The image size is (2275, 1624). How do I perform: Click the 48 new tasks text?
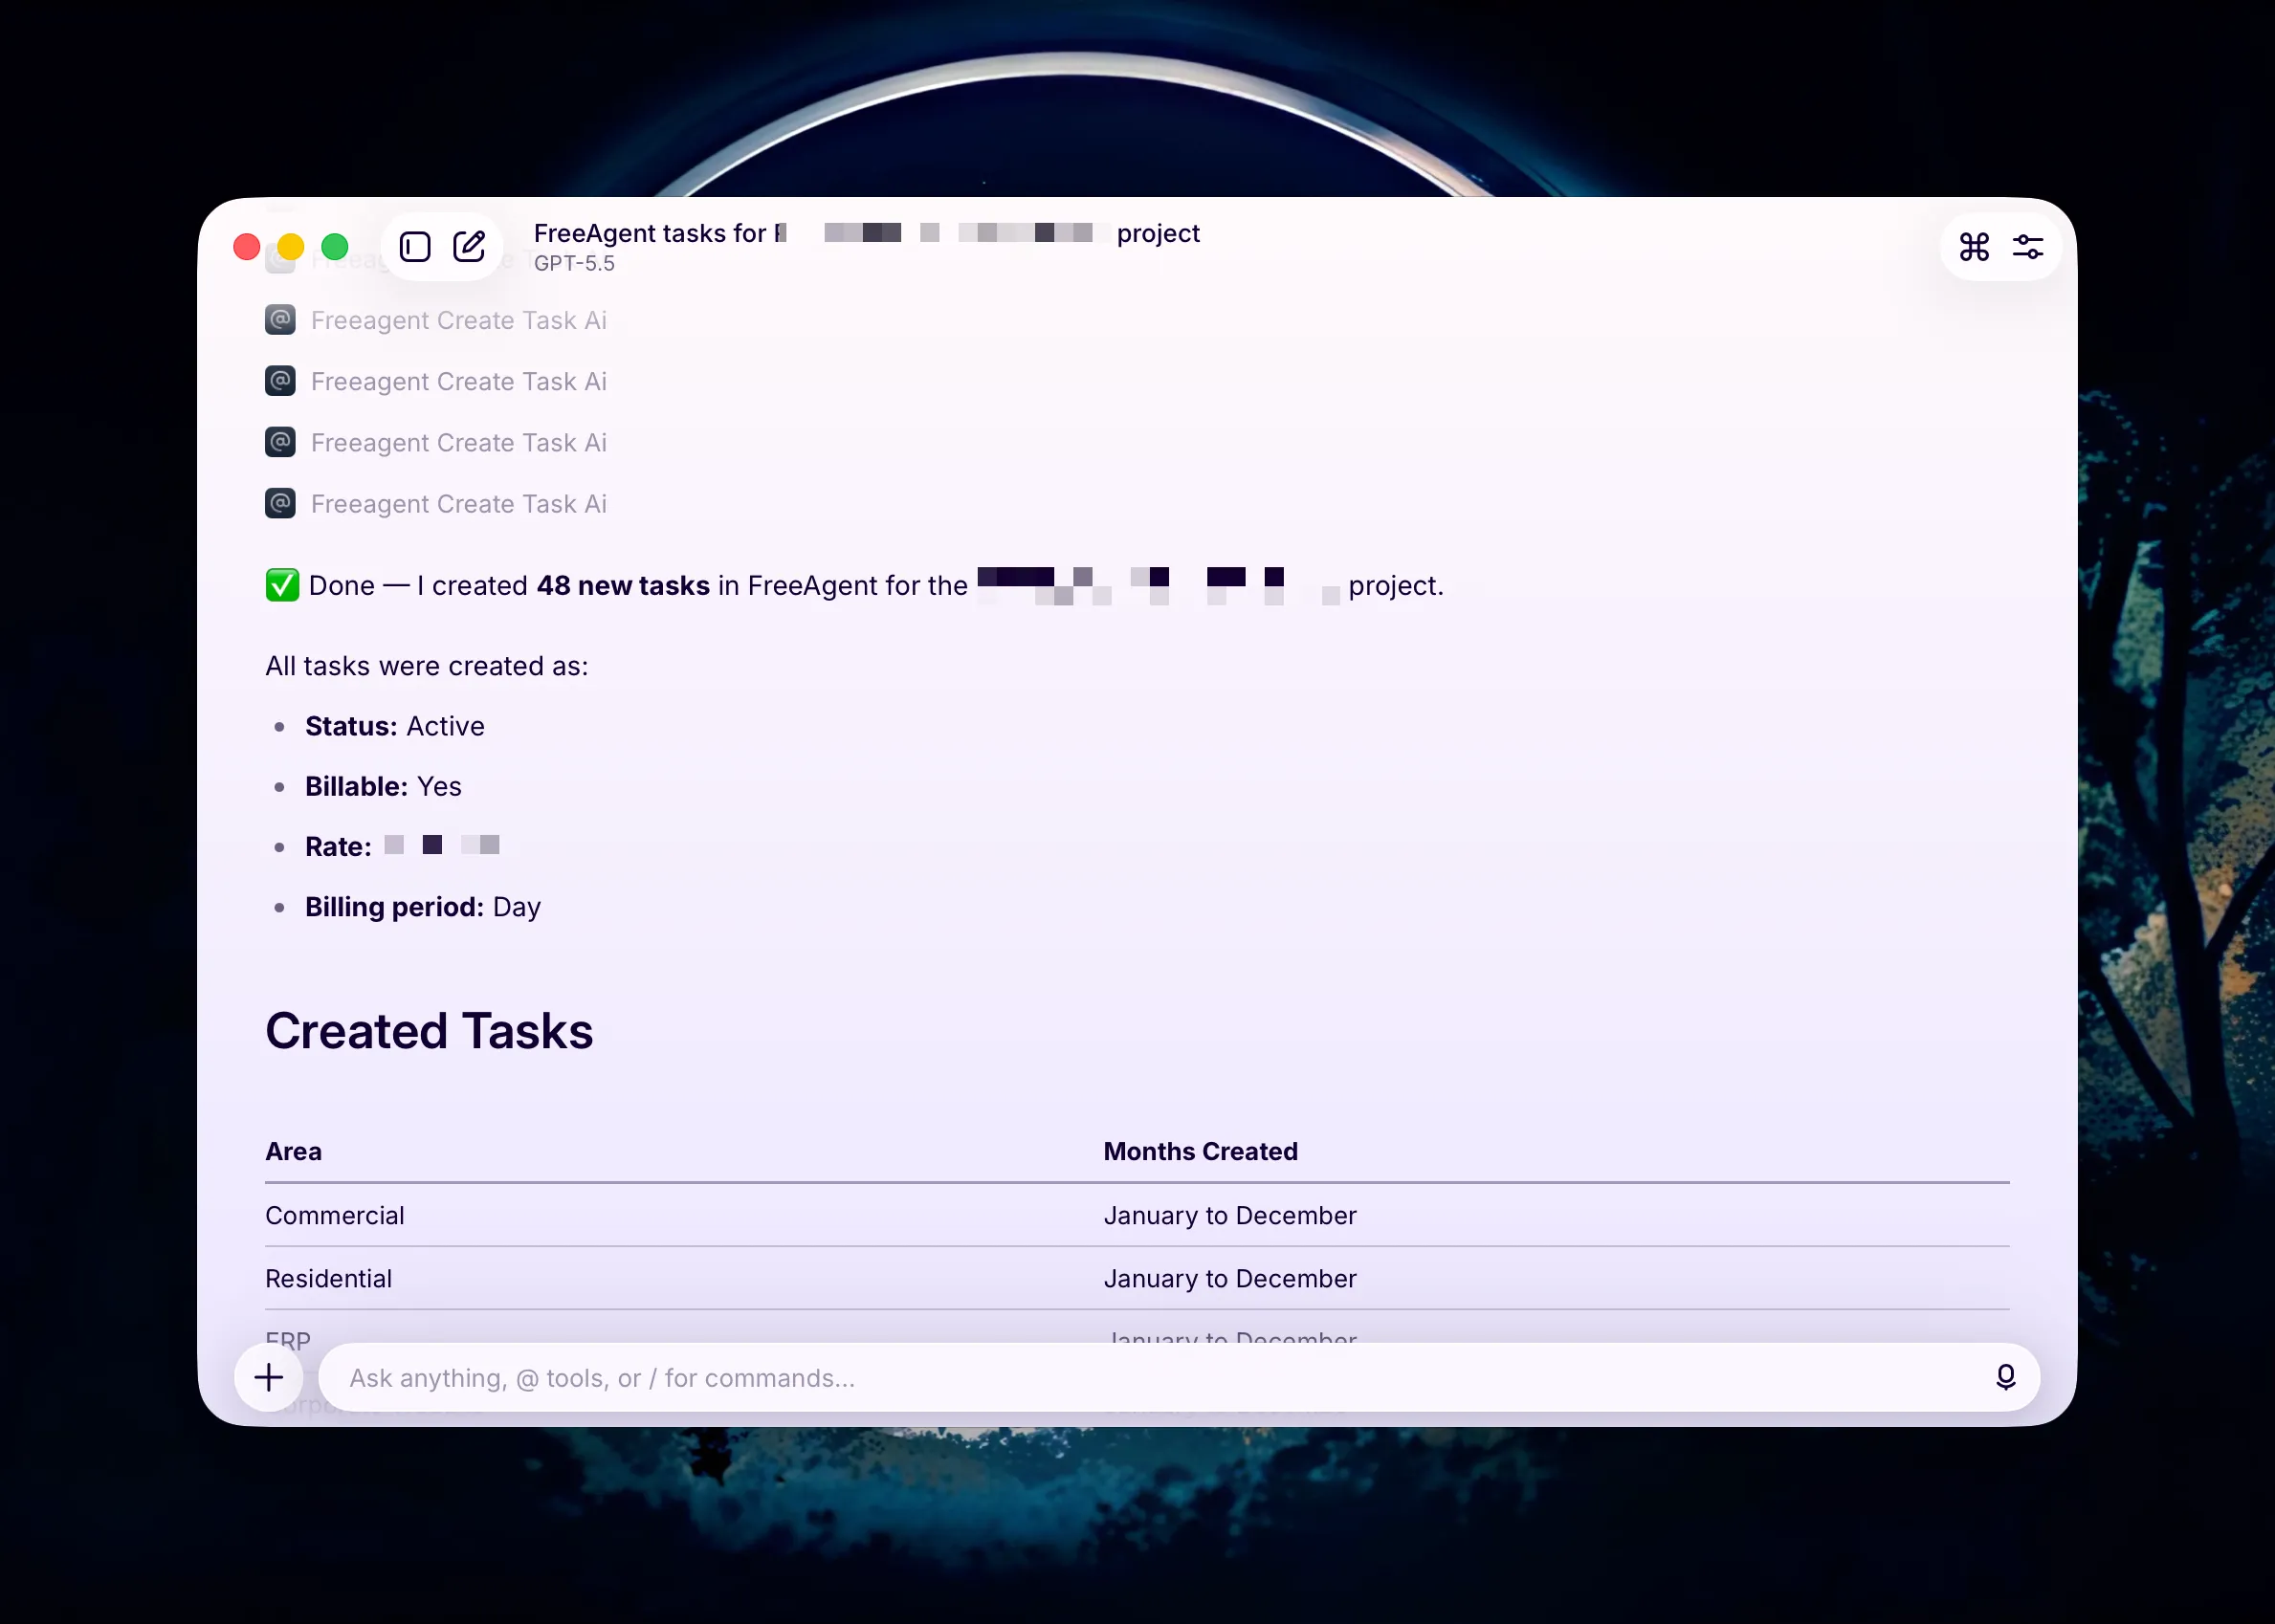pos(623,585)
